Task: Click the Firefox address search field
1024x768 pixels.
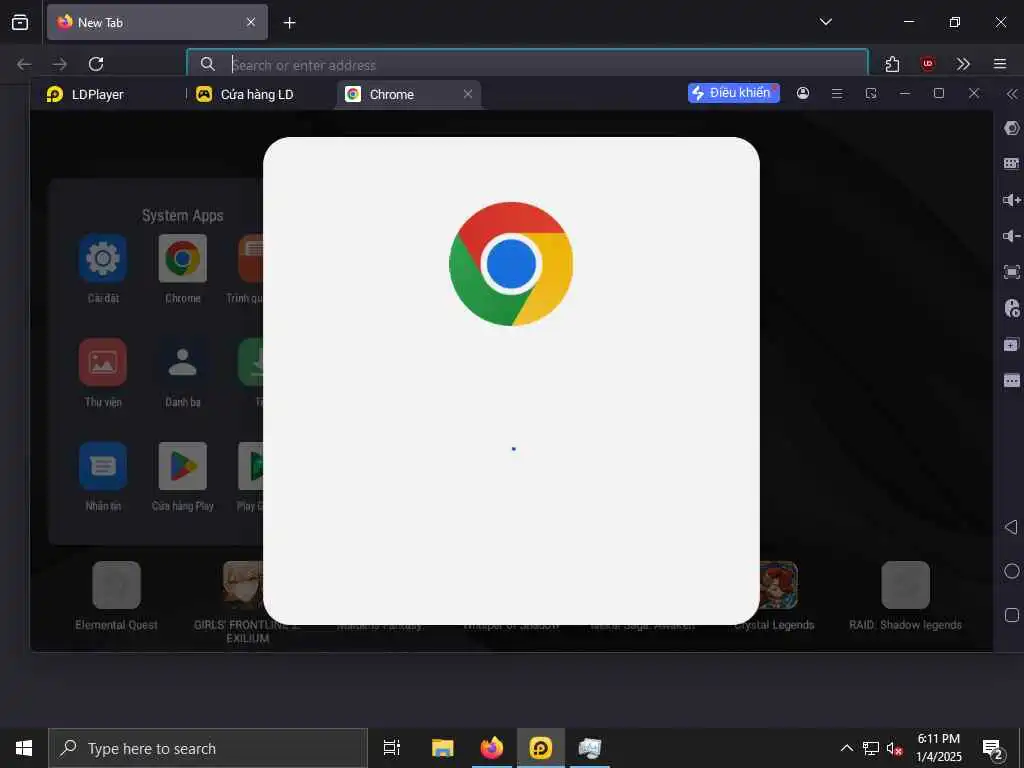Action: [528, 64]
